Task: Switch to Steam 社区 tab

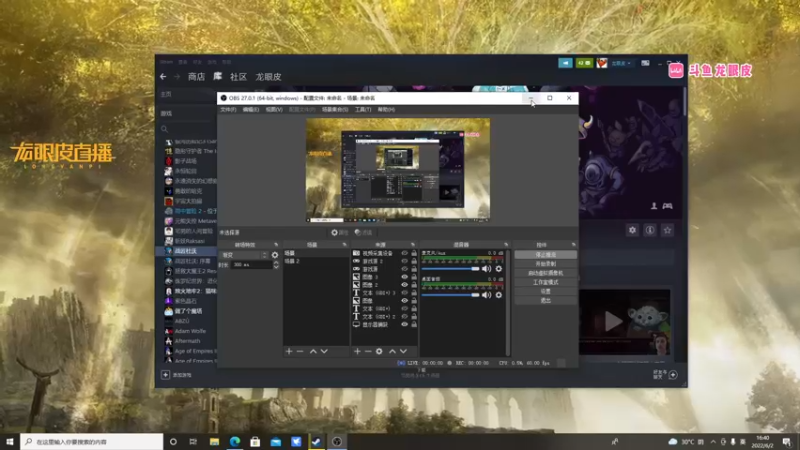Action: point(238,77)
